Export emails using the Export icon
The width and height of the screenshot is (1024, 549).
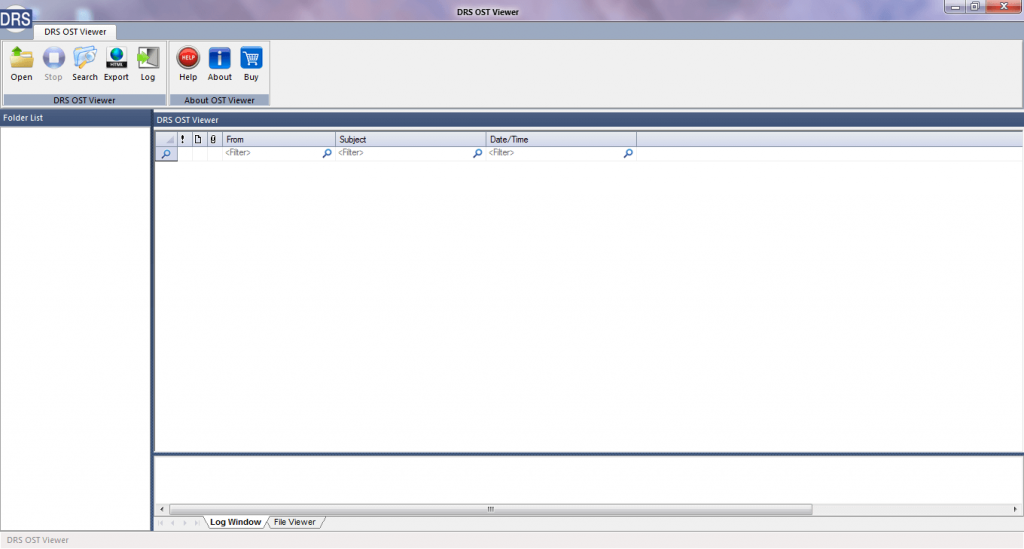(116, 63)
